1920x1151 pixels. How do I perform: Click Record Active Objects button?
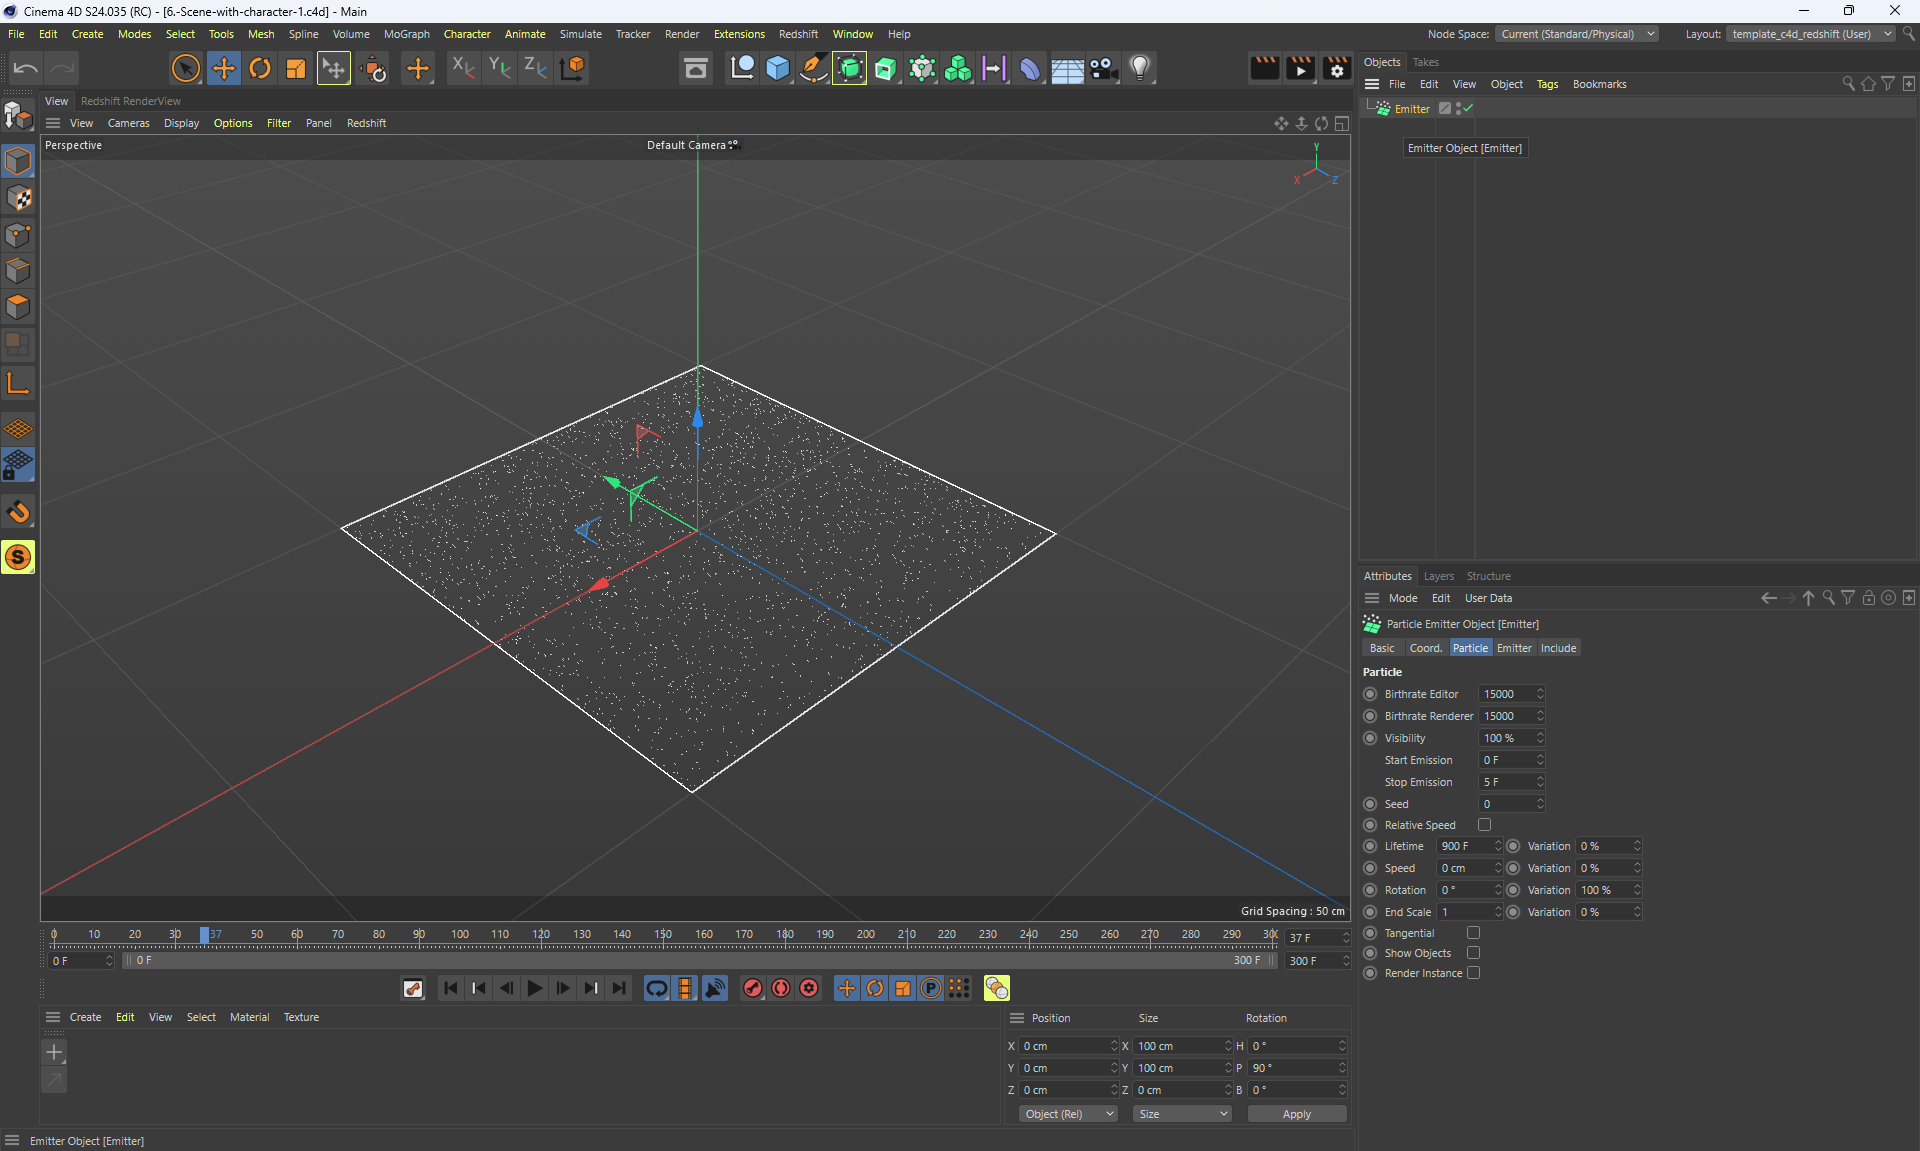tap(753, 988)
